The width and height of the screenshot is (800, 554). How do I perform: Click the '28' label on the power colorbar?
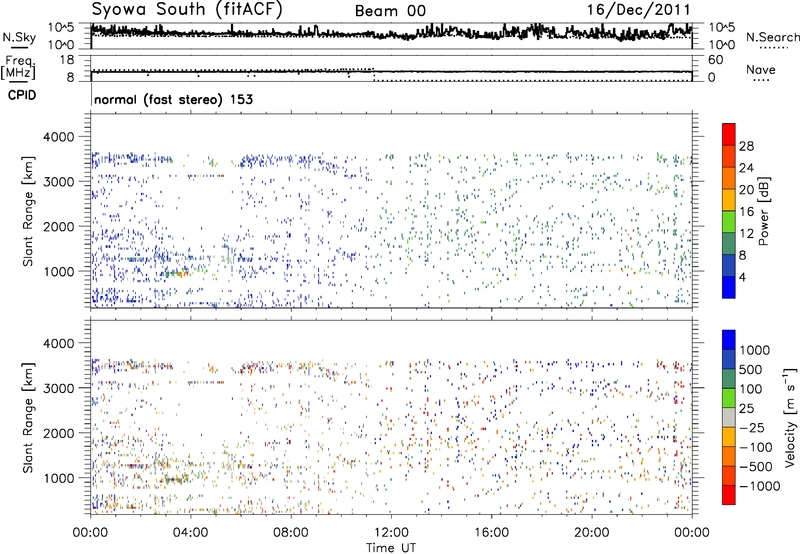tap(746, 146)
